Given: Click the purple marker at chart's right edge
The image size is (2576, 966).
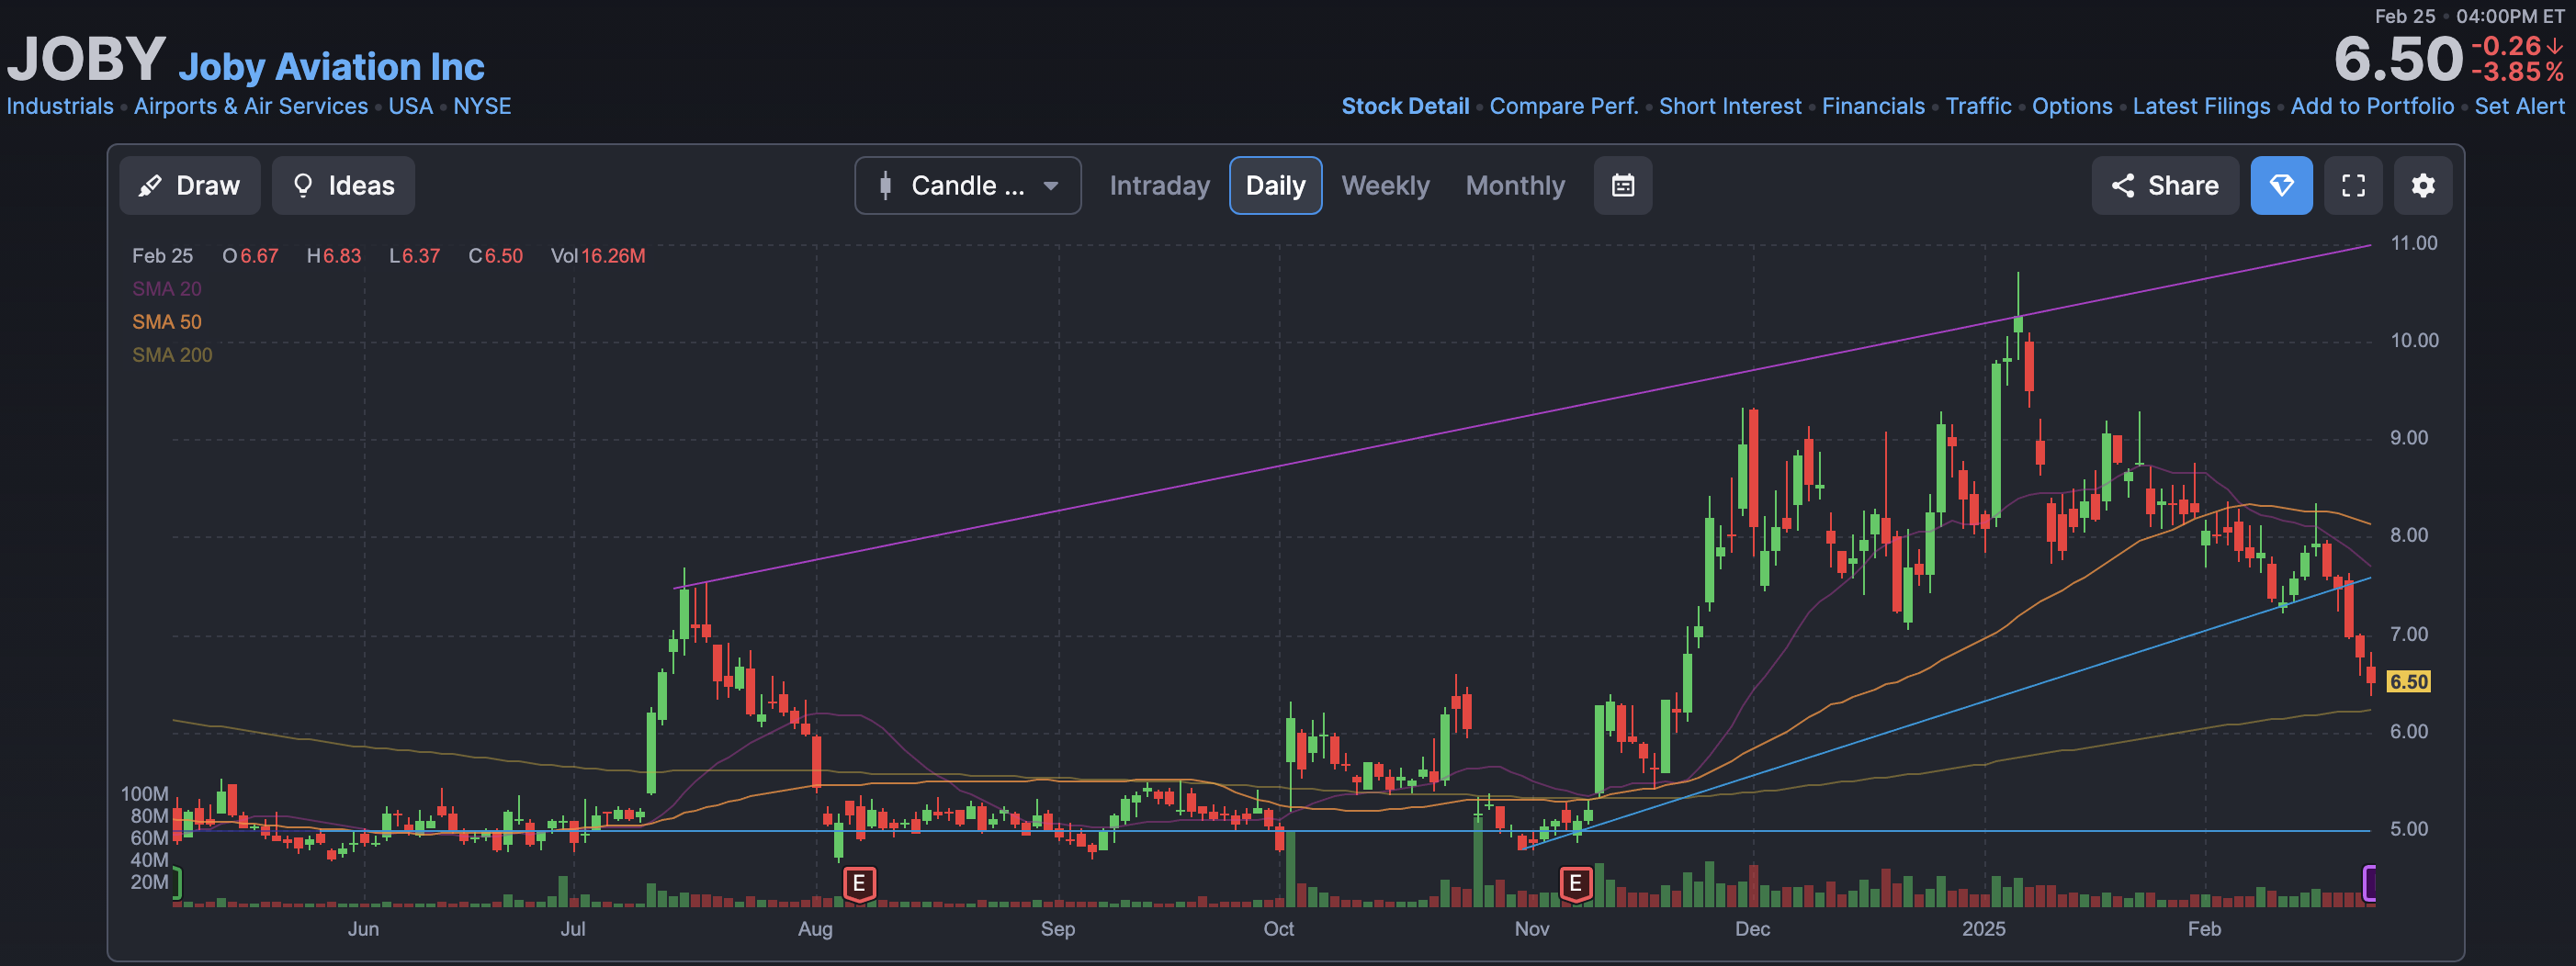Looking at the screenshot, I should point(2369,883).
